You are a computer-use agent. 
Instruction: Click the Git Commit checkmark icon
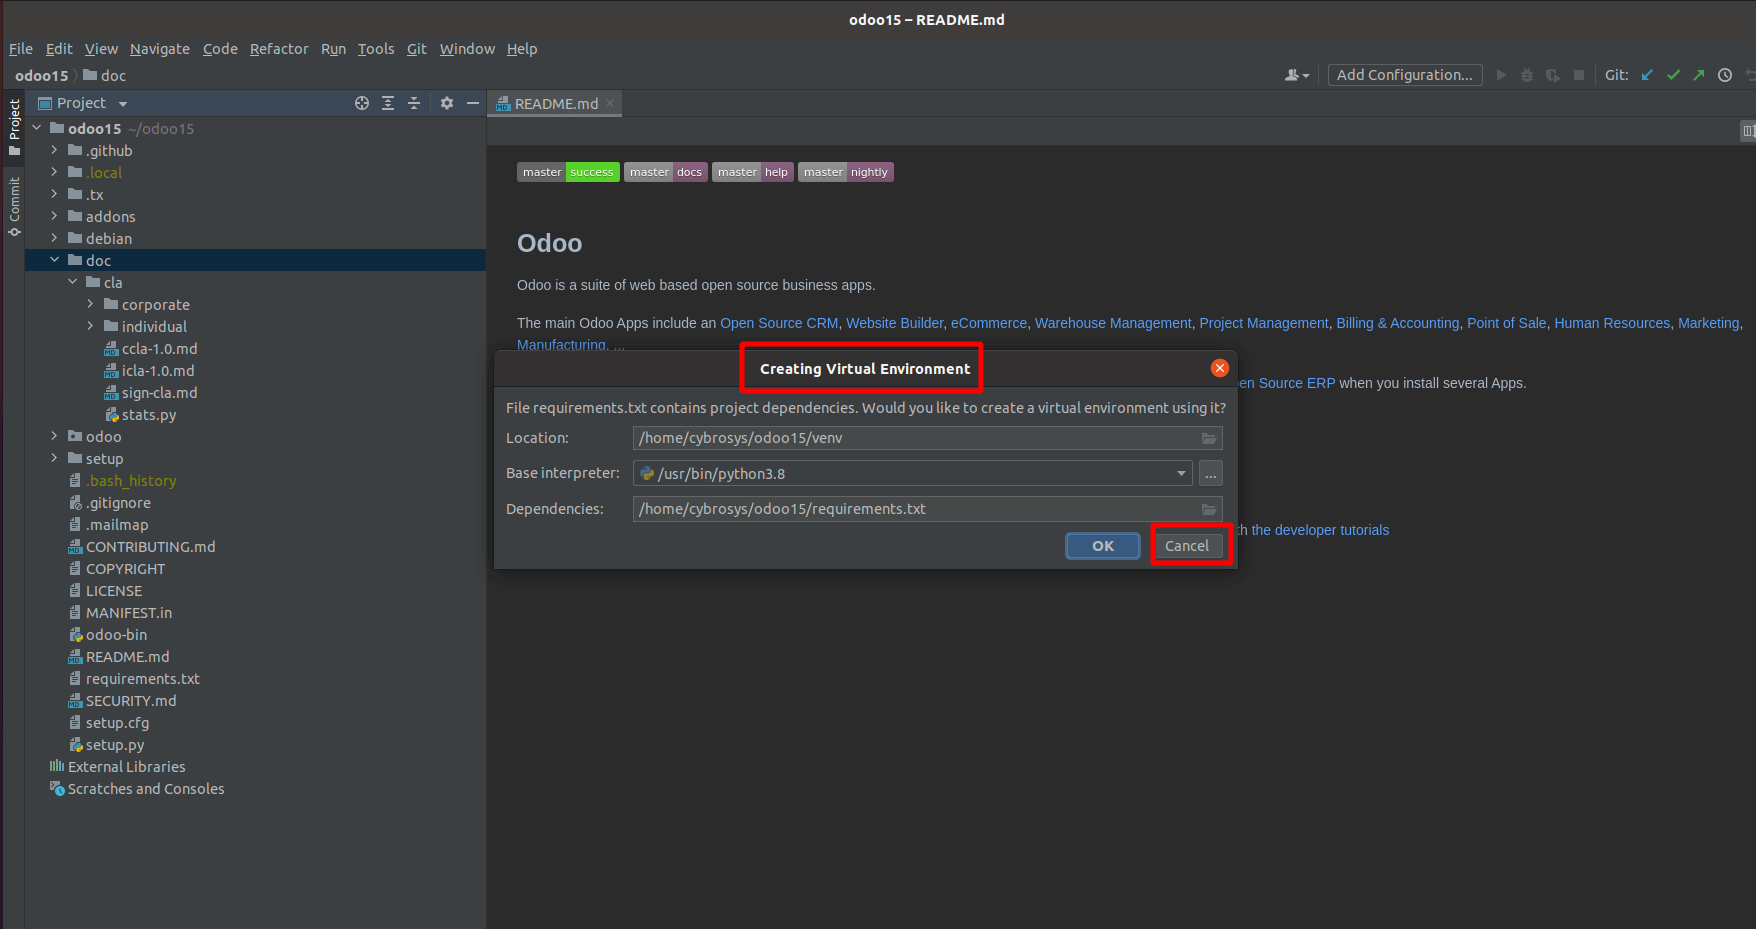pyautogui.click(x=1673, y=75)
